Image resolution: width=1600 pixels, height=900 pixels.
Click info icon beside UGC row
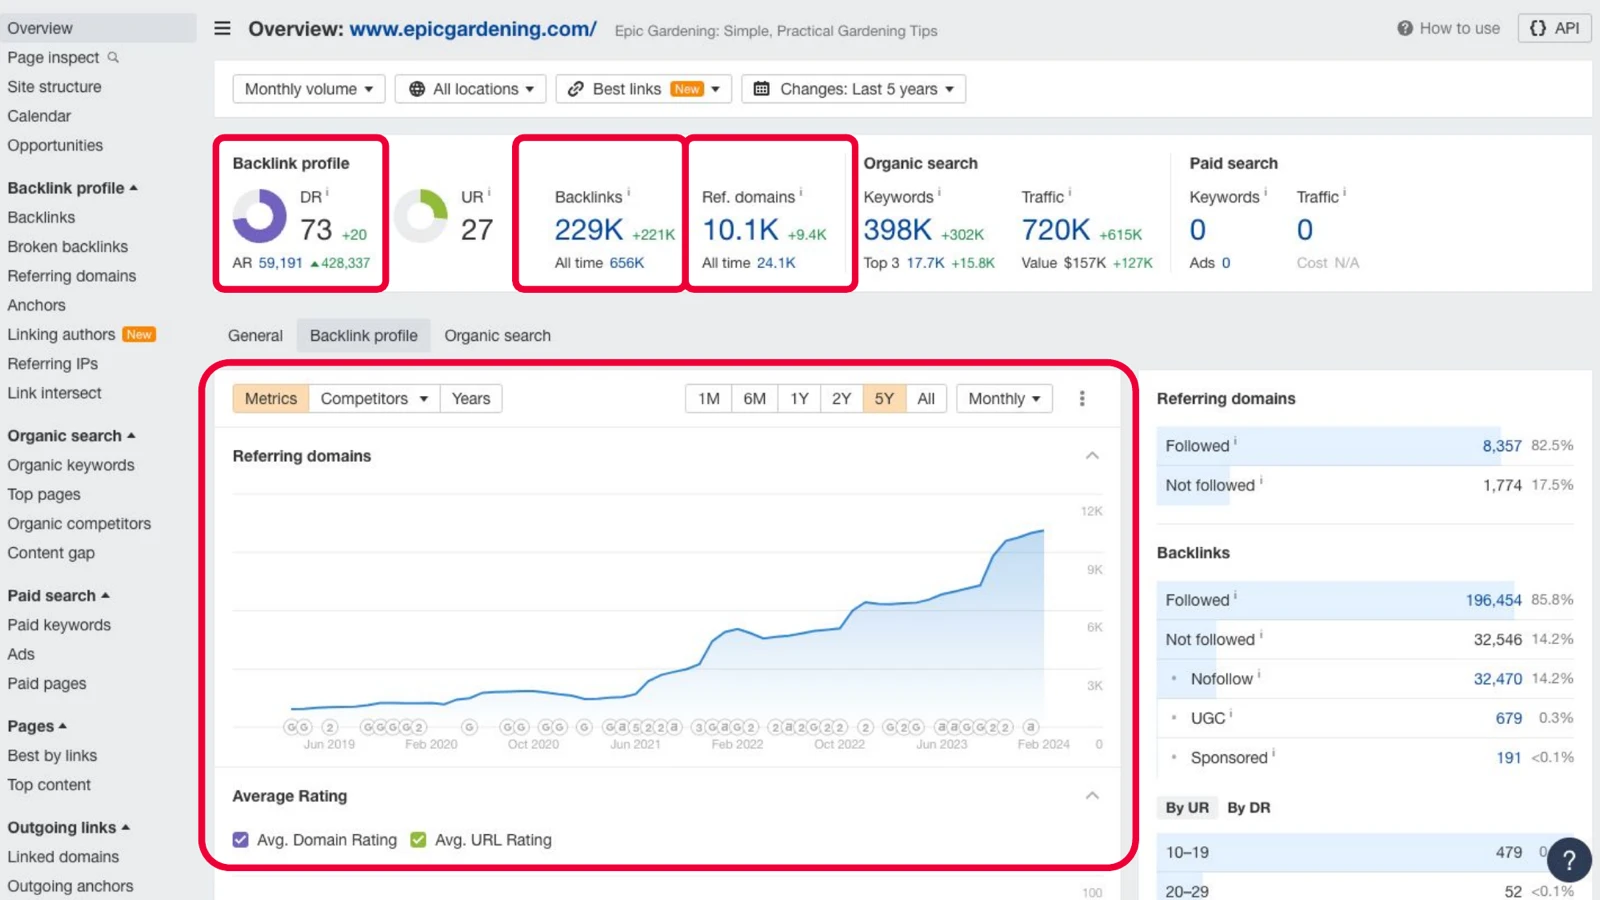1231,714
